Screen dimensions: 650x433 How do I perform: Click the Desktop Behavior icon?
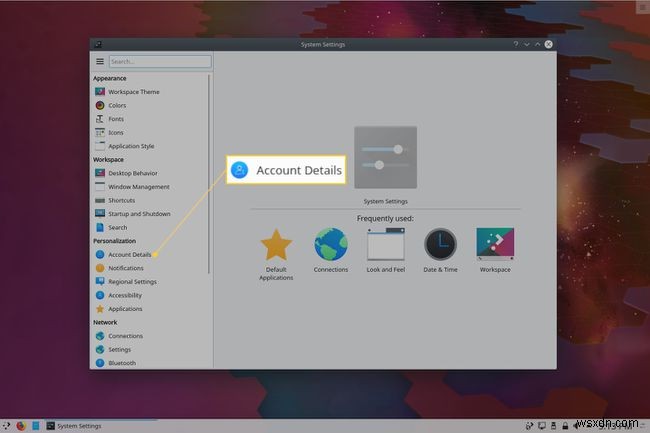(x=100, y=173)
